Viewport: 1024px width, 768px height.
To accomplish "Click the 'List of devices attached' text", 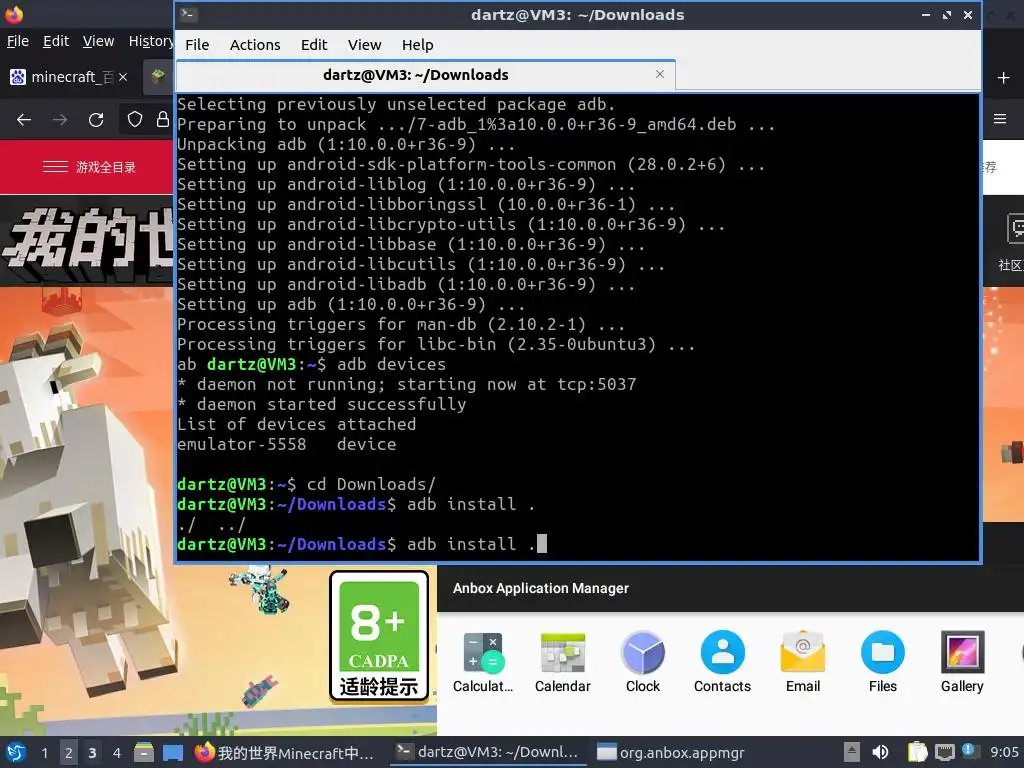I will click(296, 424).
